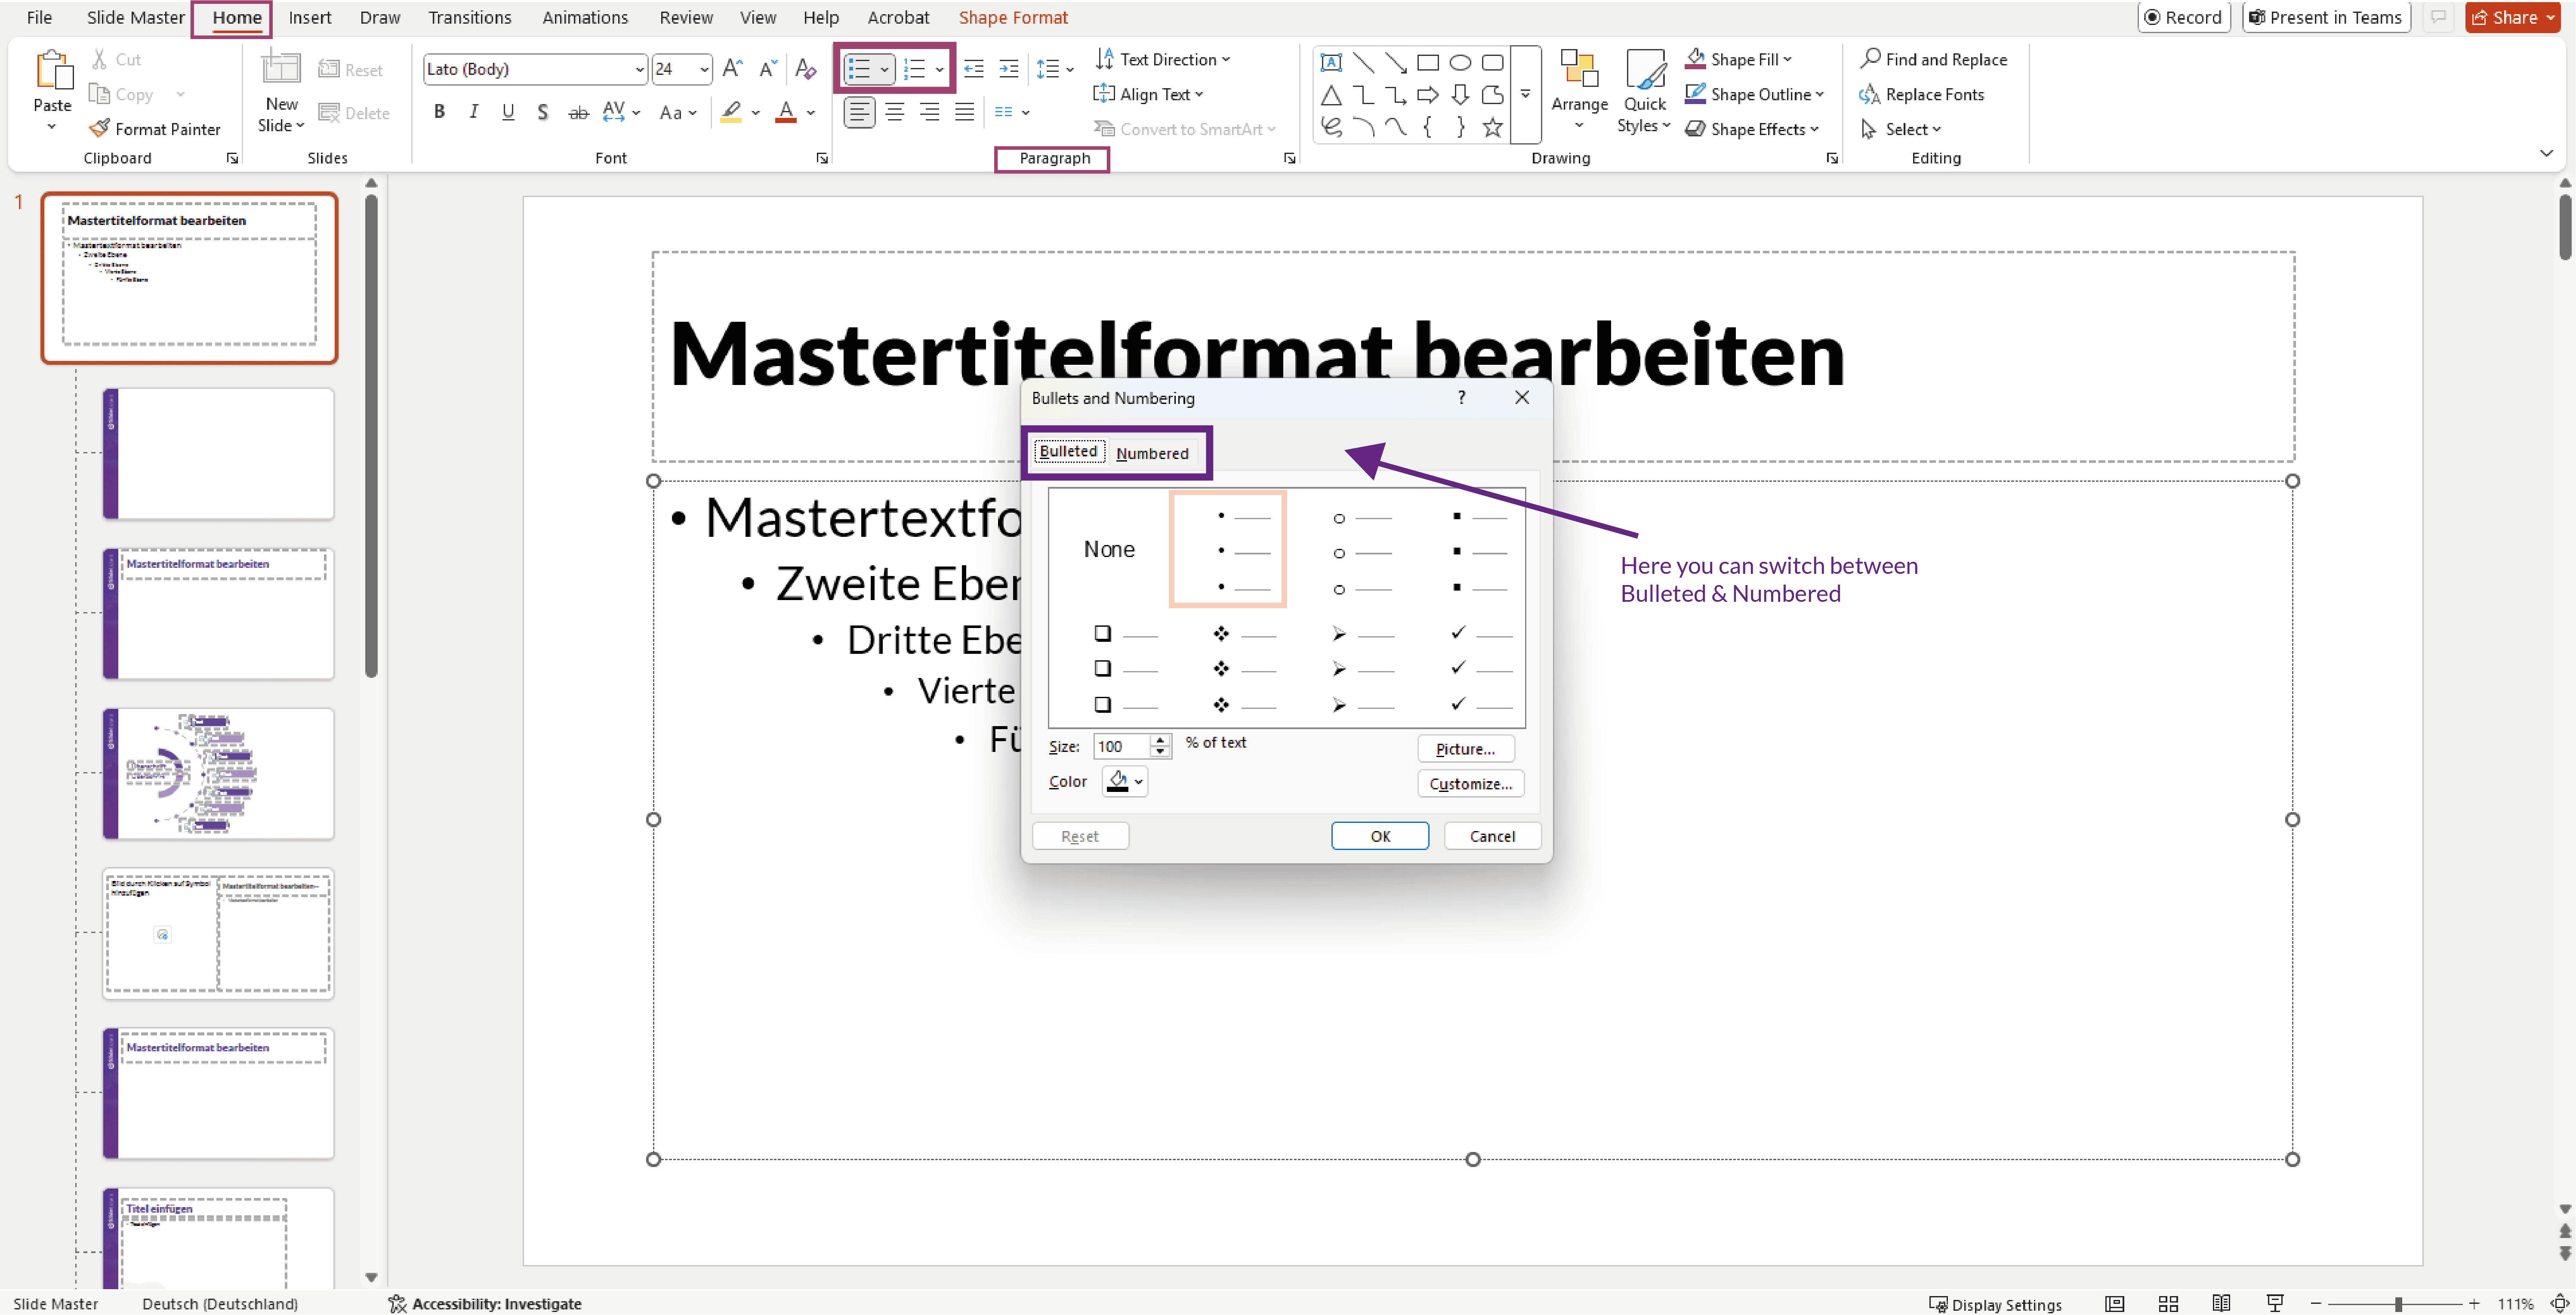
Task: Select the Format Painter tool
Action: tap(155, 129)
